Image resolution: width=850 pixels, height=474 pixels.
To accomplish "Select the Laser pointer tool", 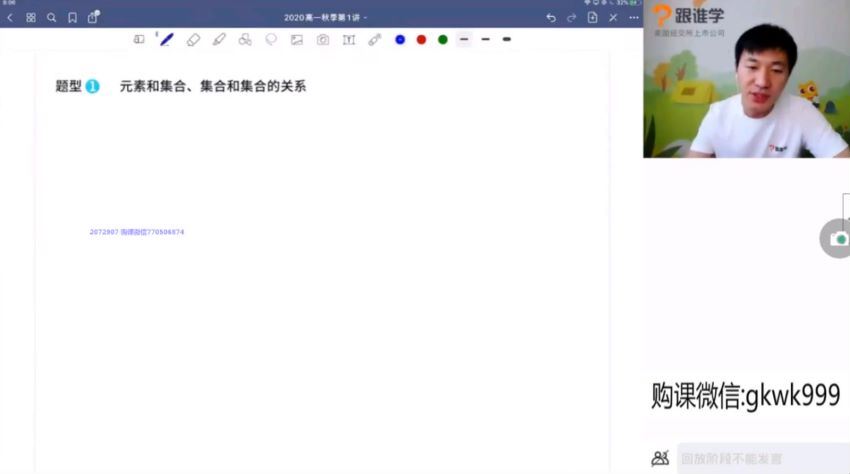I will pyautogui.click(x=375, y=40).
